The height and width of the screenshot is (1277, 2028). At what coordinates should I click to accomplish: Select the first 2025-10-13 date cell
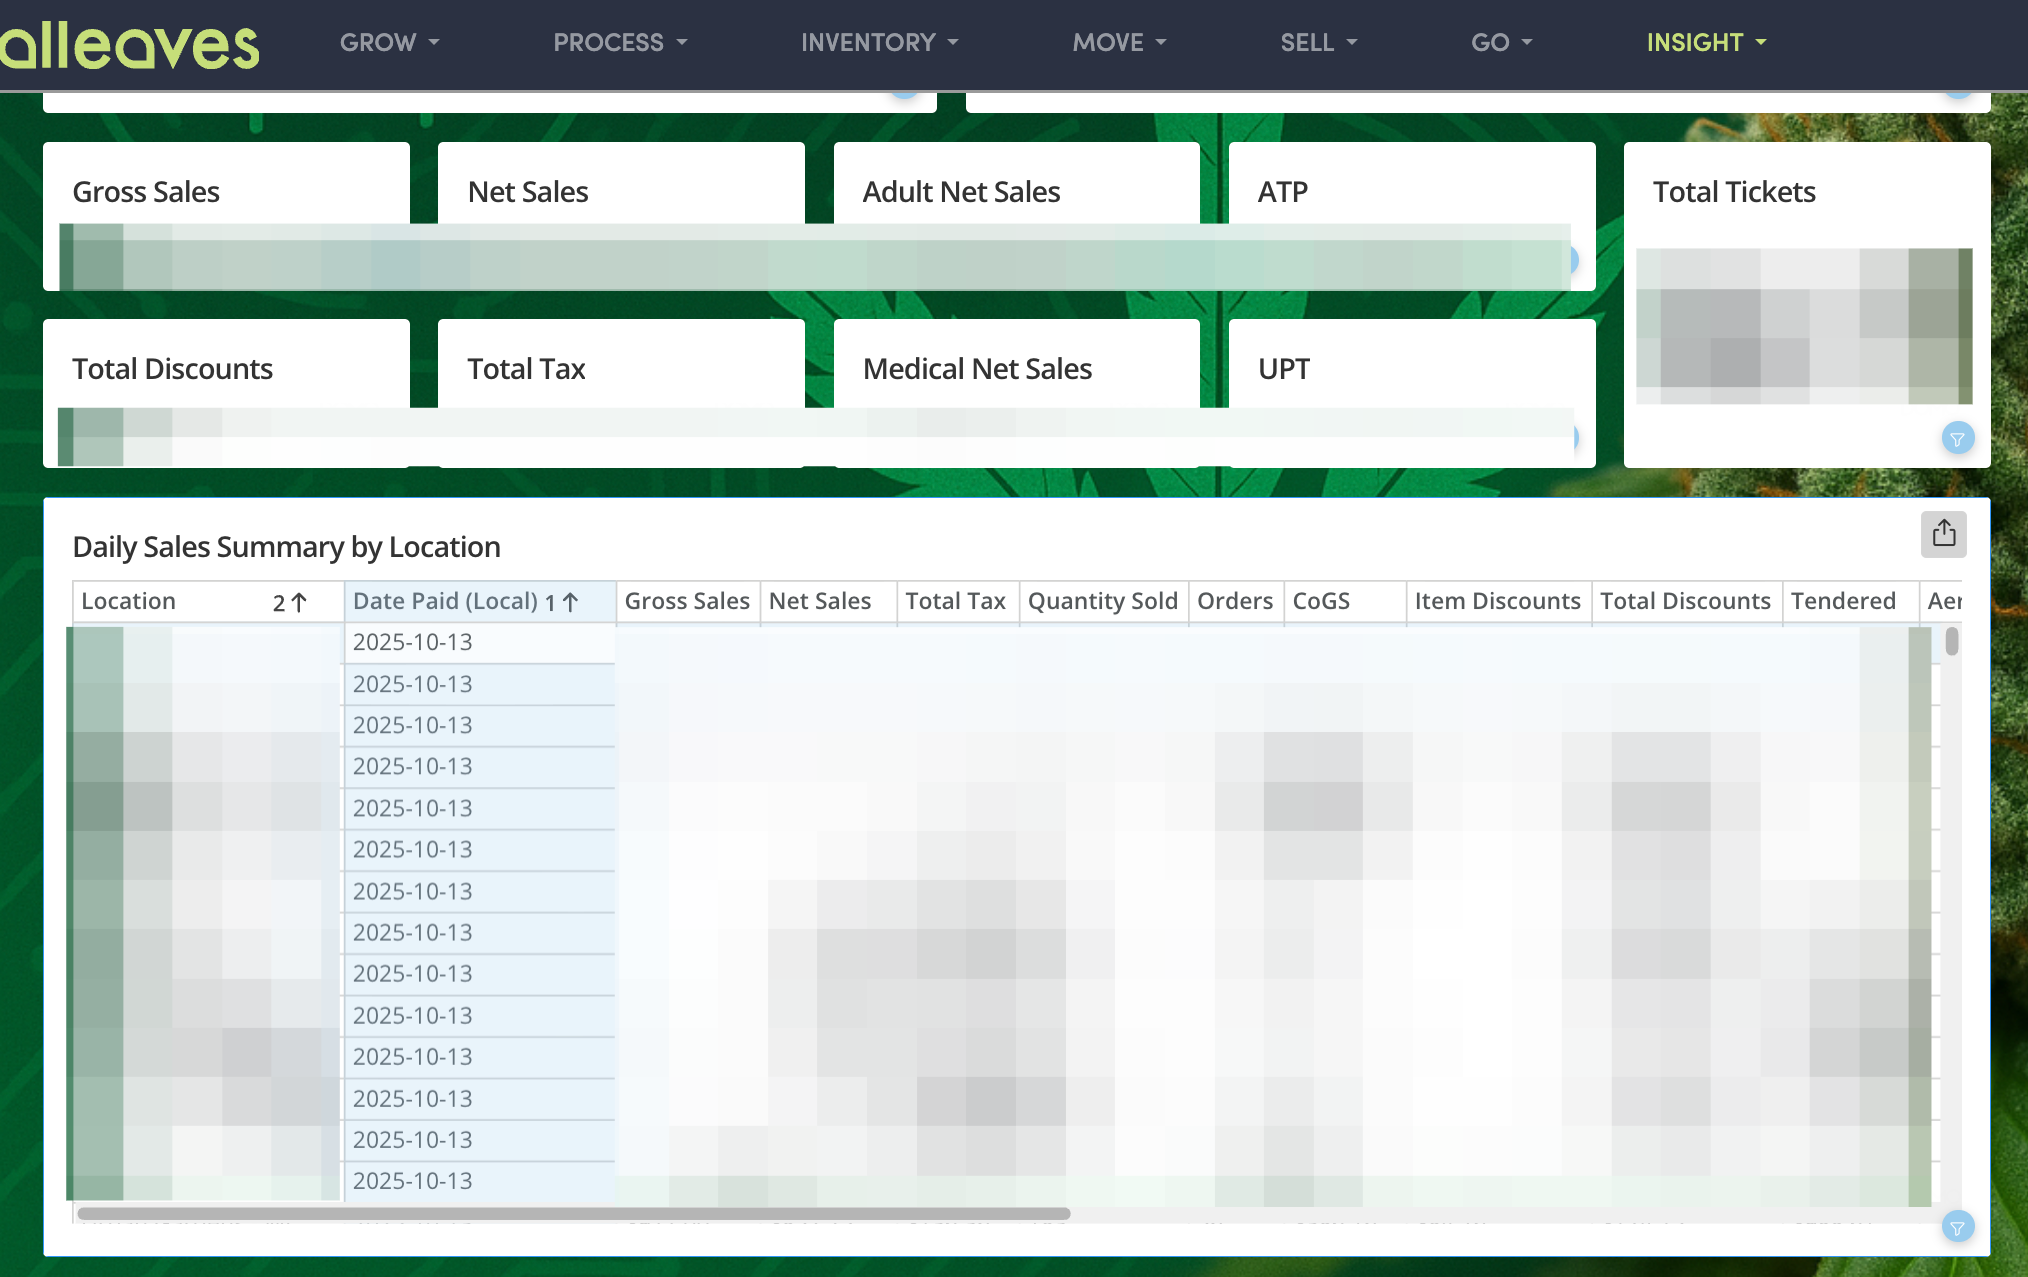(479, 642)
